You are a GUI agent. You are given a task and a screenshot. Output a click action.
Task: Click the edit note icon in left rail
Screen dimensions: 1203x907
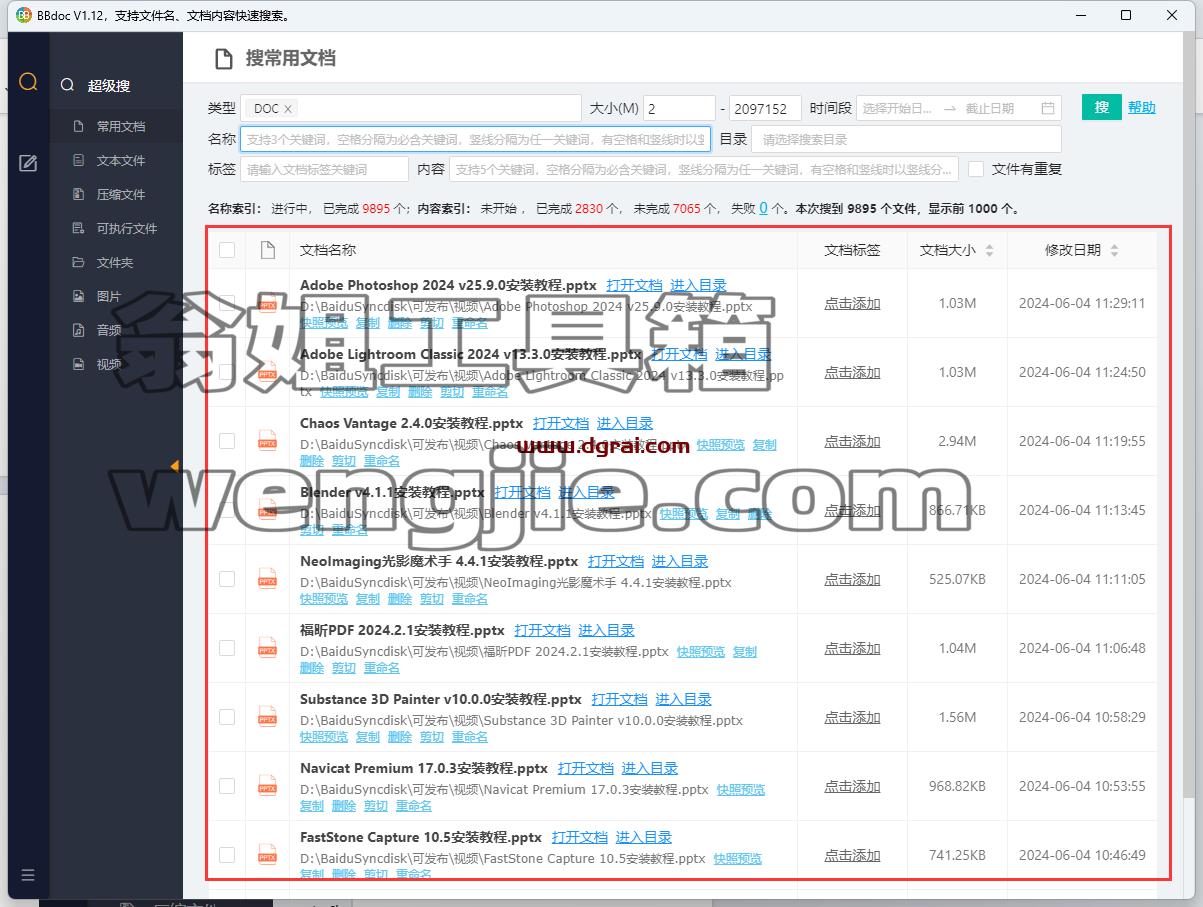click(28, 163)
